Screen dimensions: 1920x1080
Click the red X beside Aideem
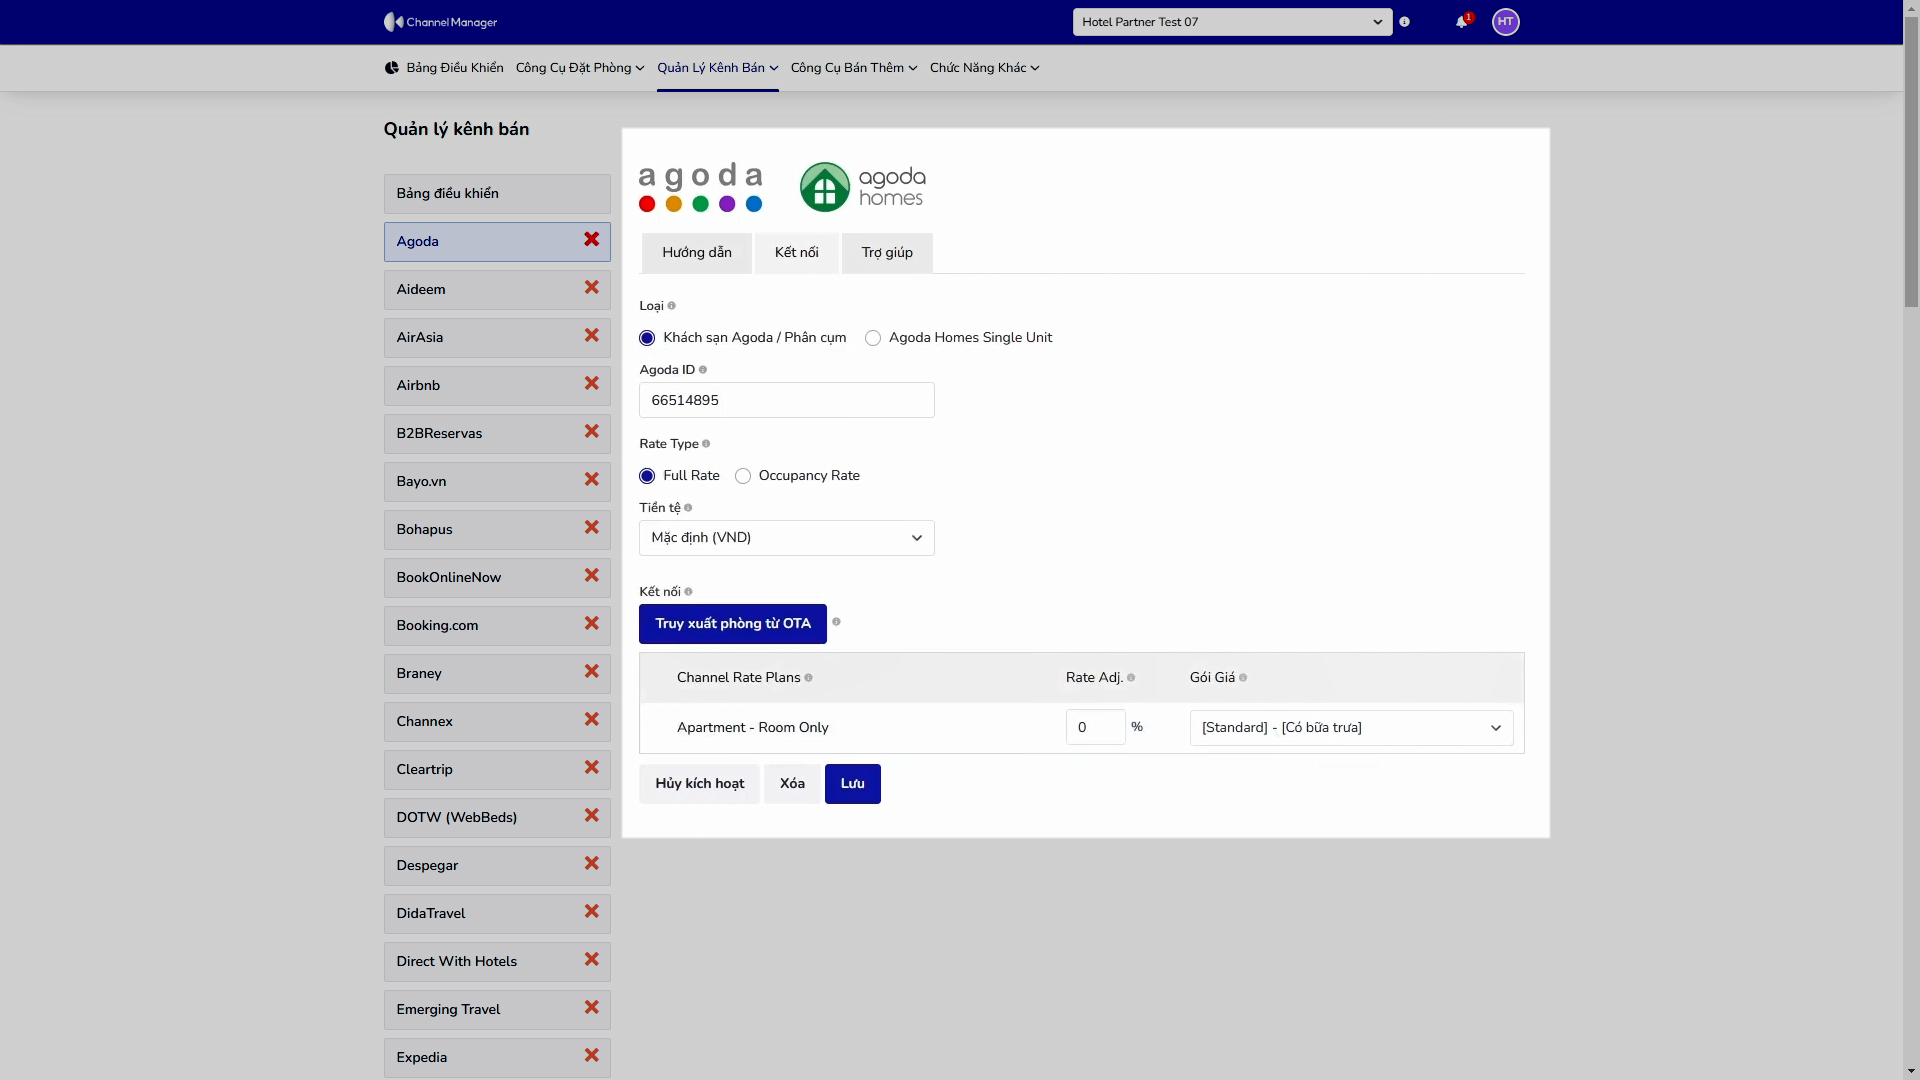tap(592, 288)
